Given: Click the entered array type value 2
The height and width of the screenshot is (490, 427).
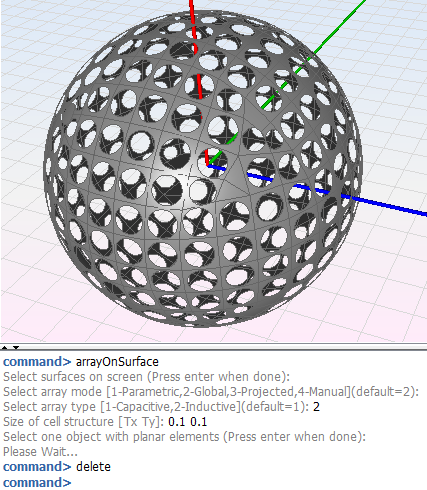Looking at the screenshot, I should pyautogui.click(x=316, y=407).
